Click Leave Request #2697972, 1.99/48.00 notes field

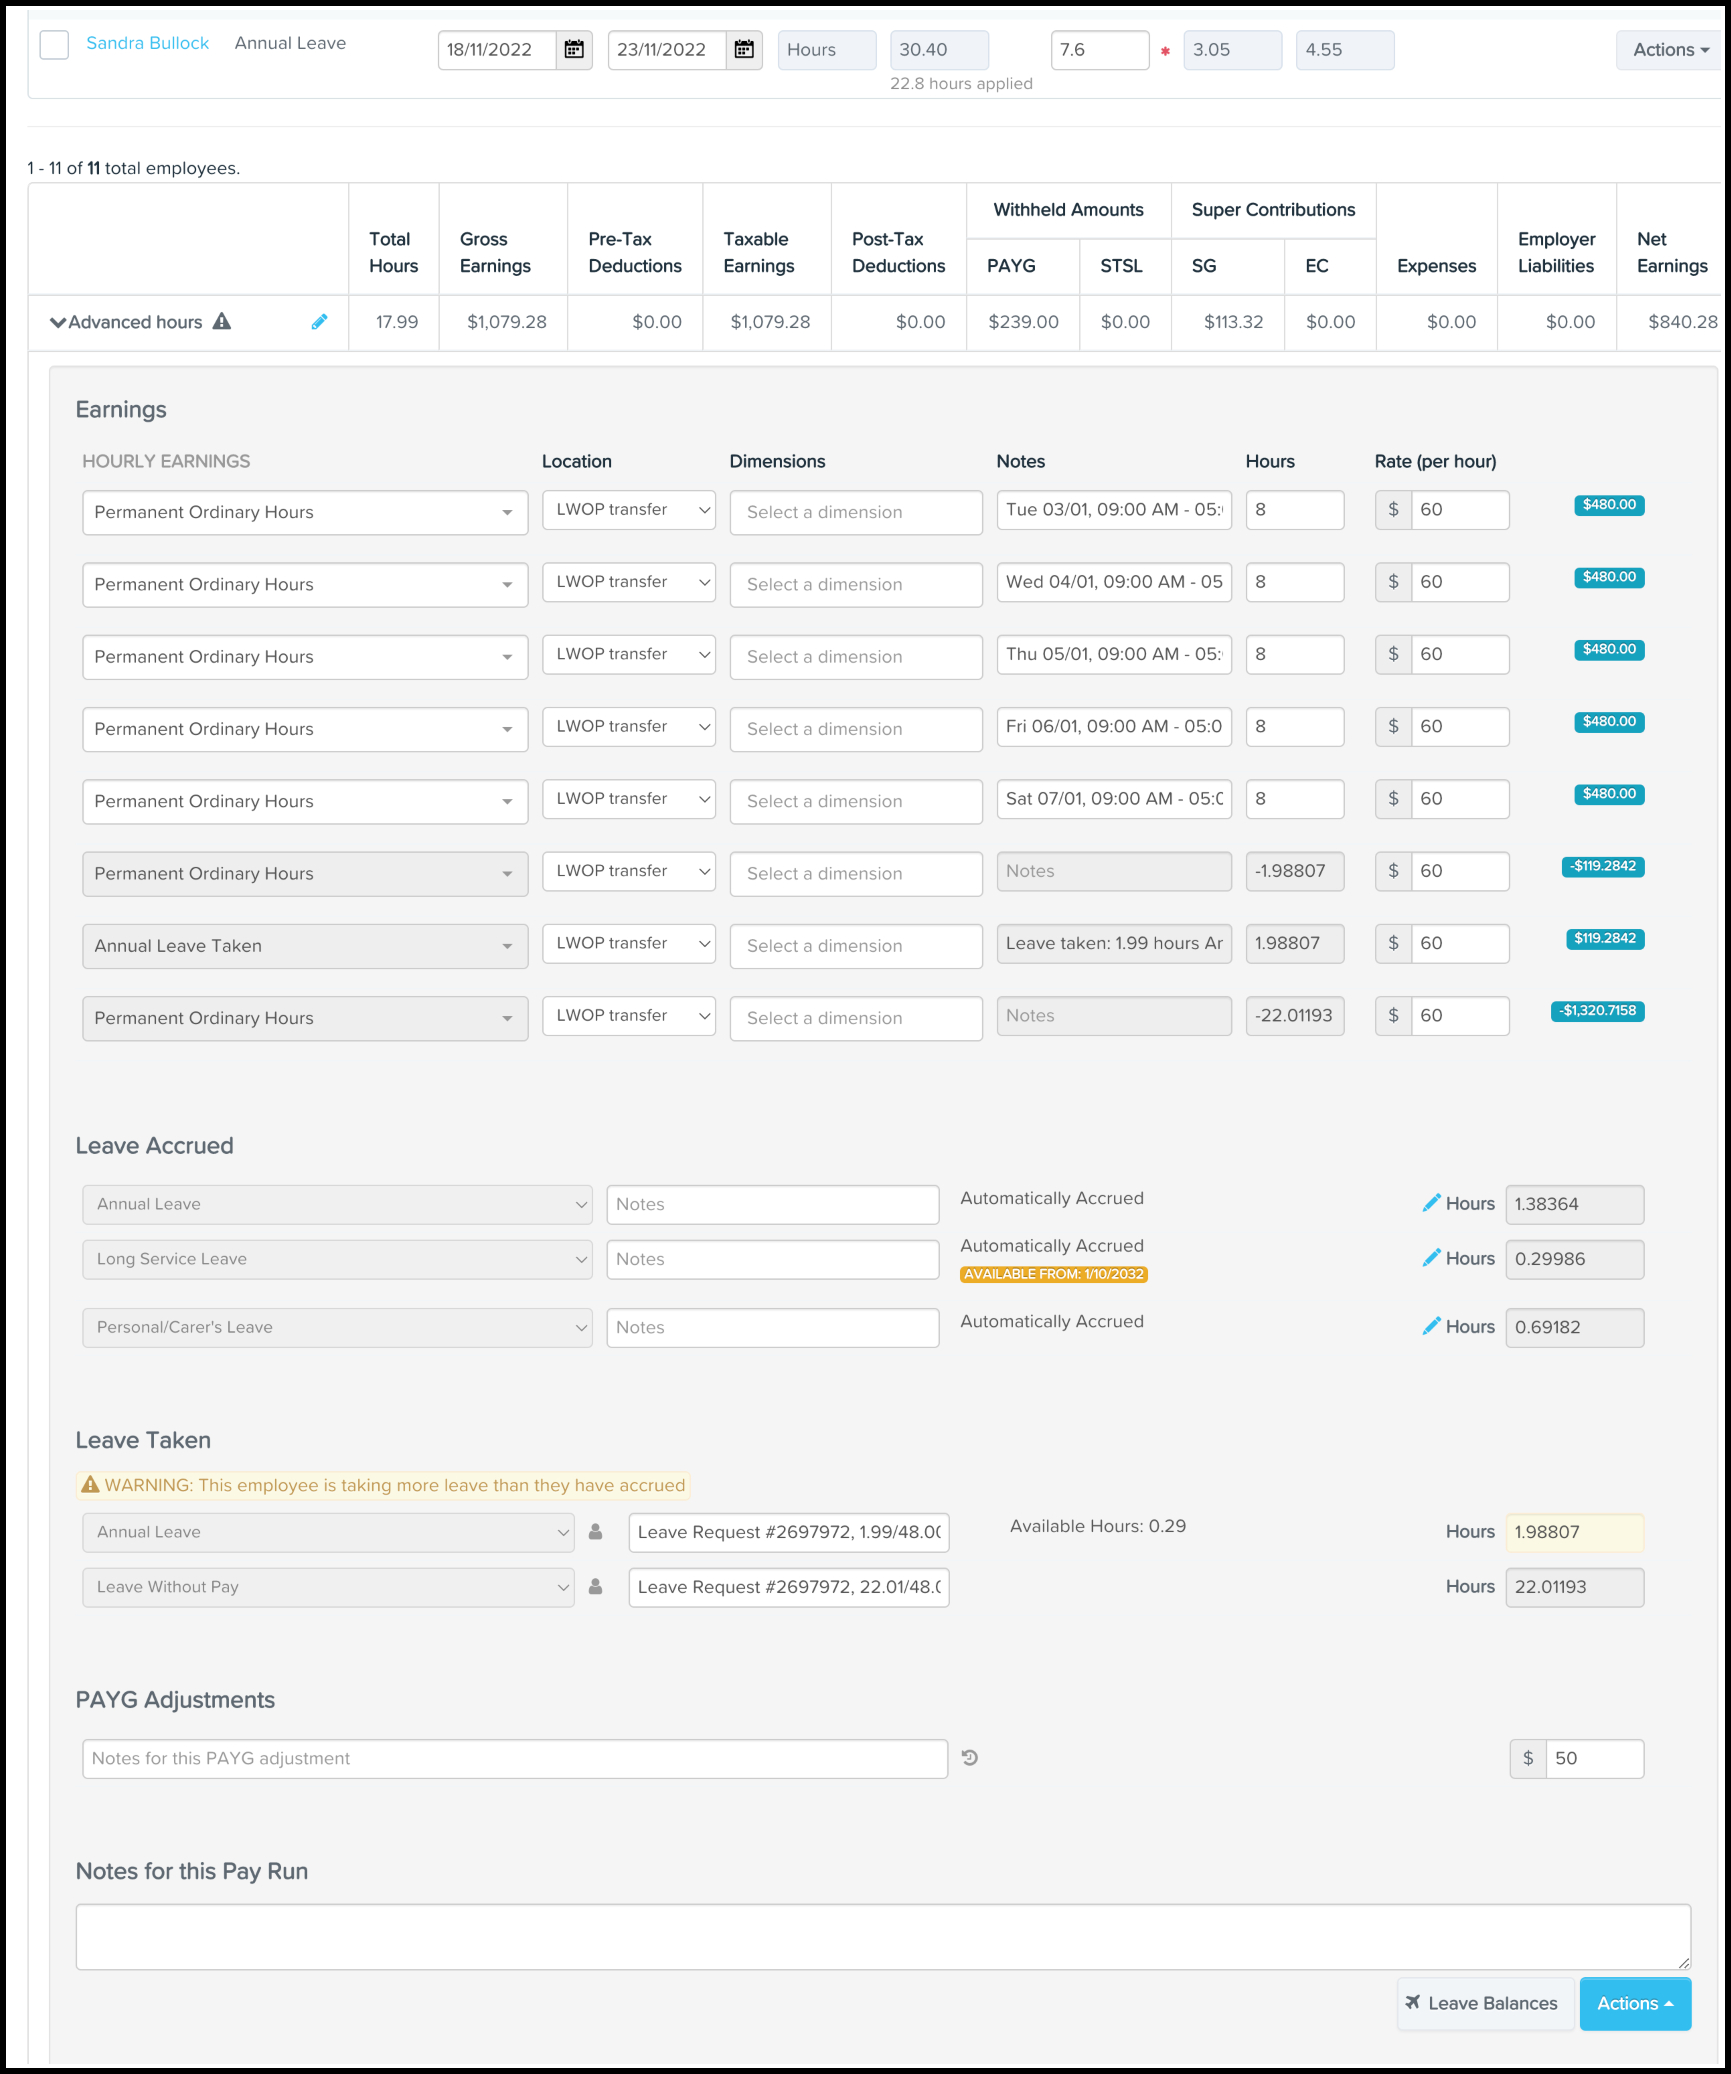789,1532
